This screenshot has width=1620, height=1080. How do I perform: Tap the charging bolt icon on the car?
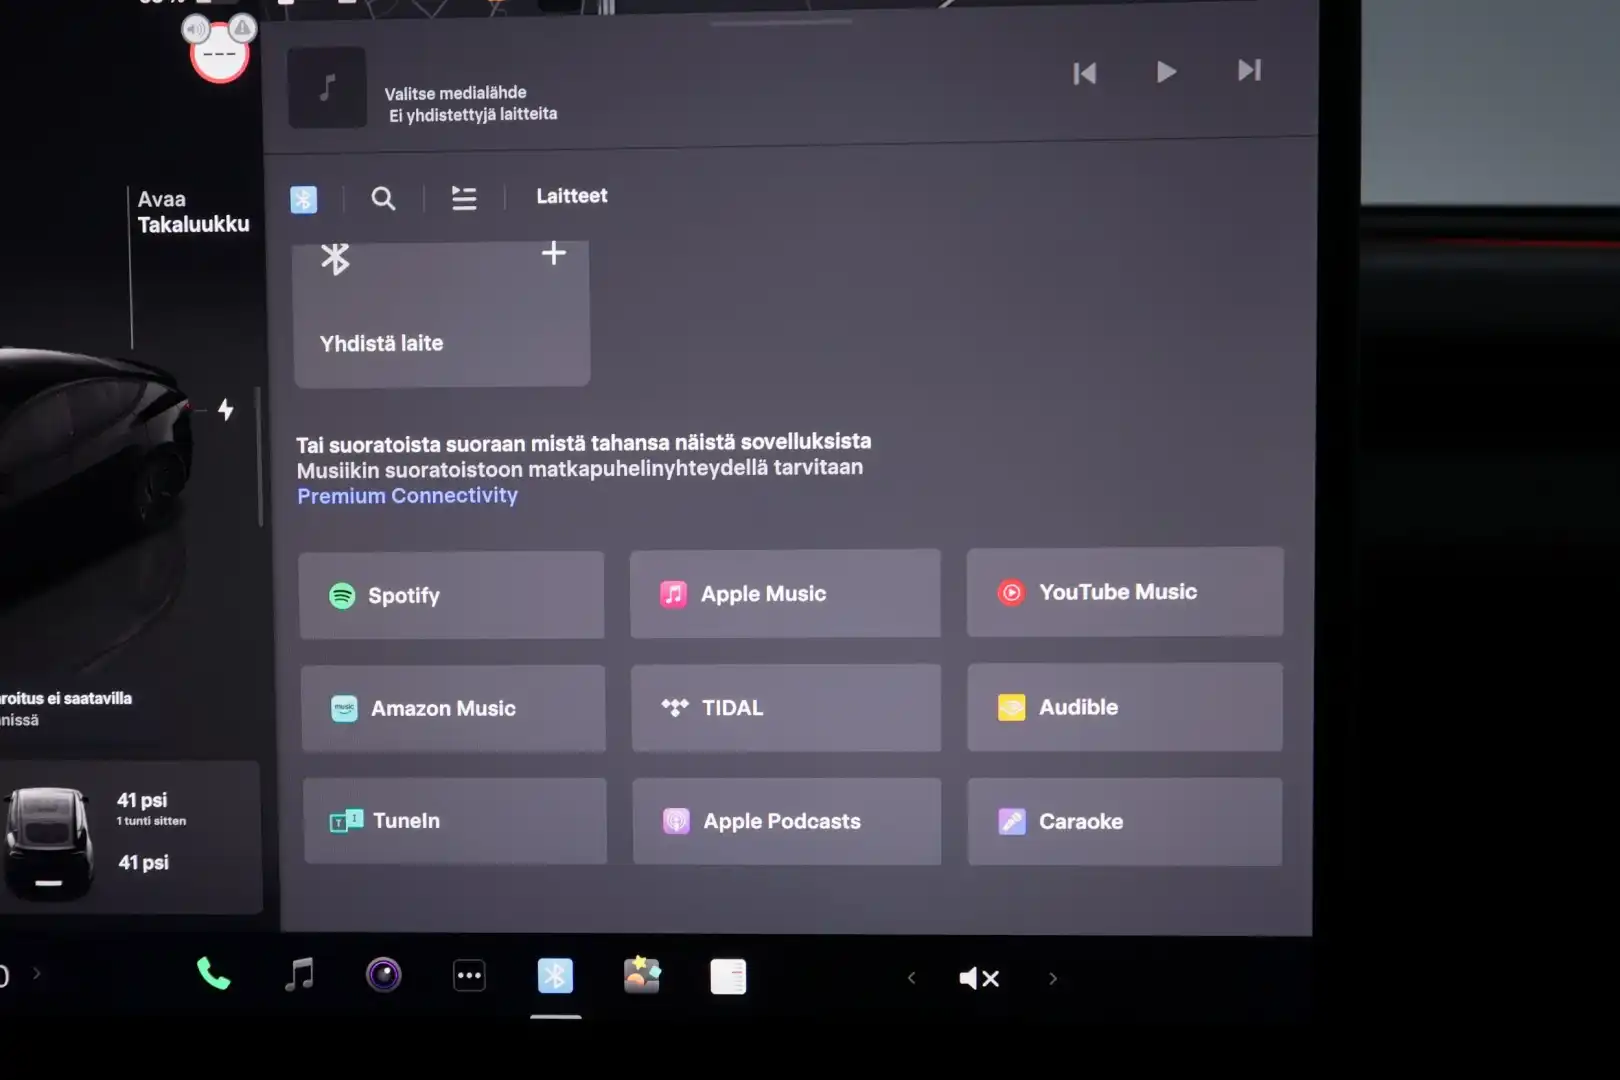[x=226, y=409]
